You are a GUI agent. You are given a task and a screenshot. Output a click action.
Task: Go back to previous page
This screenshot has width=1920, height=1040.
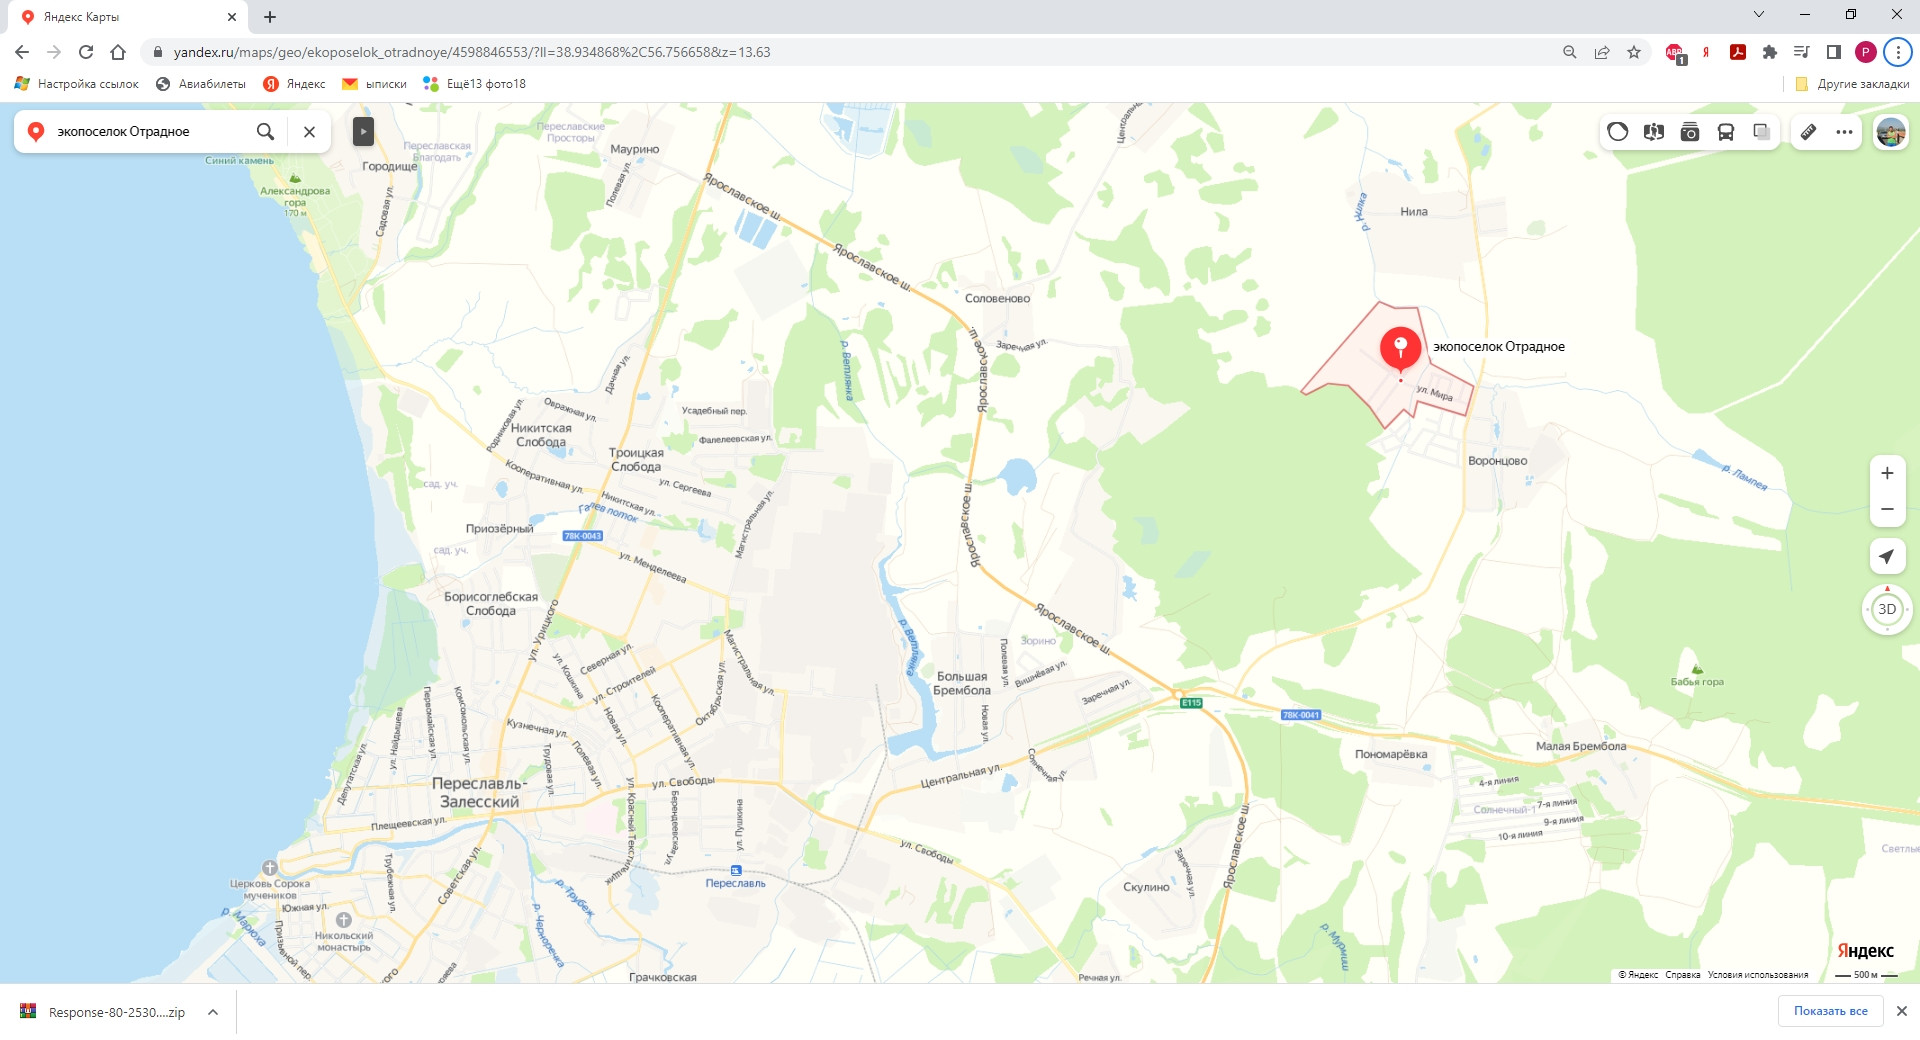[22, 52]
